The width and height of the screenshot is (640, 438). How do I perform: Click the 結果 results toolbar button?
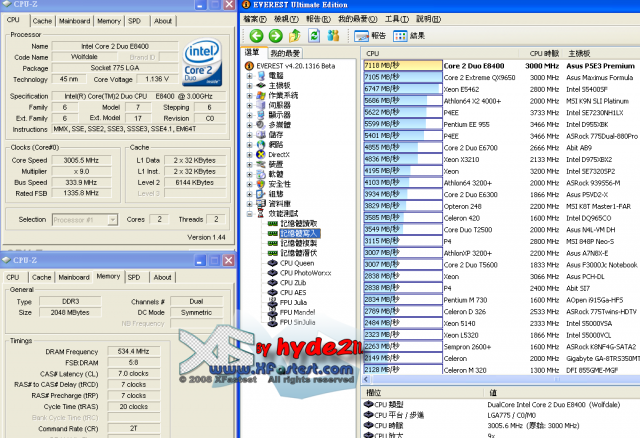click(x=409, y=36)
